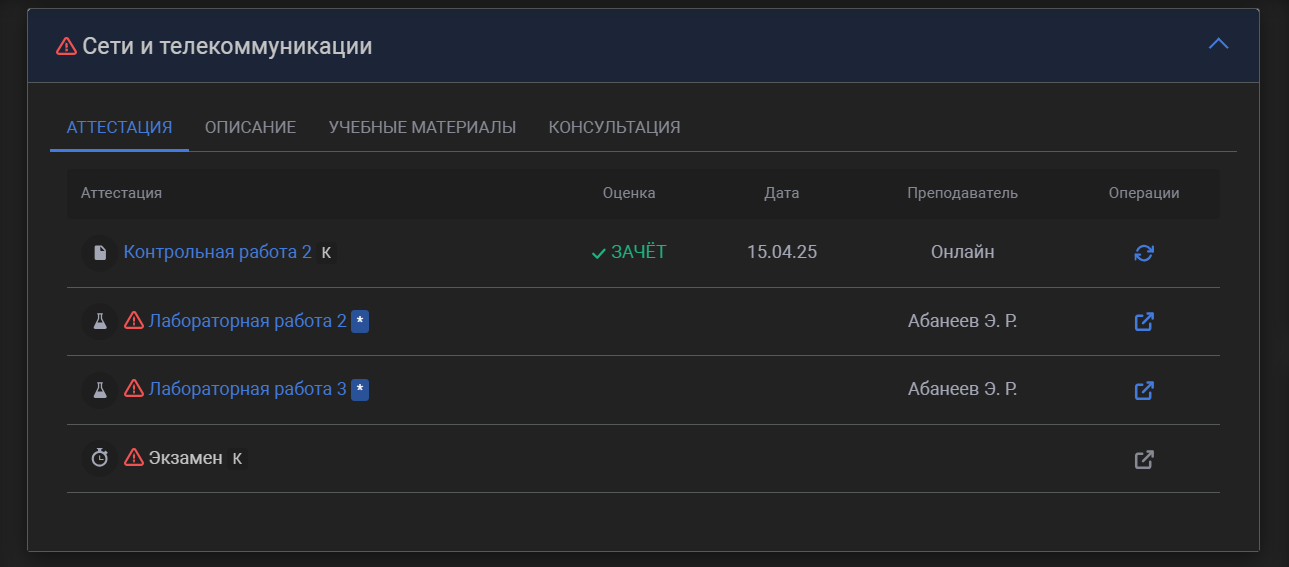Select the Аттестация tab
The image size is (1289, 567).
(x=119, y=127)
